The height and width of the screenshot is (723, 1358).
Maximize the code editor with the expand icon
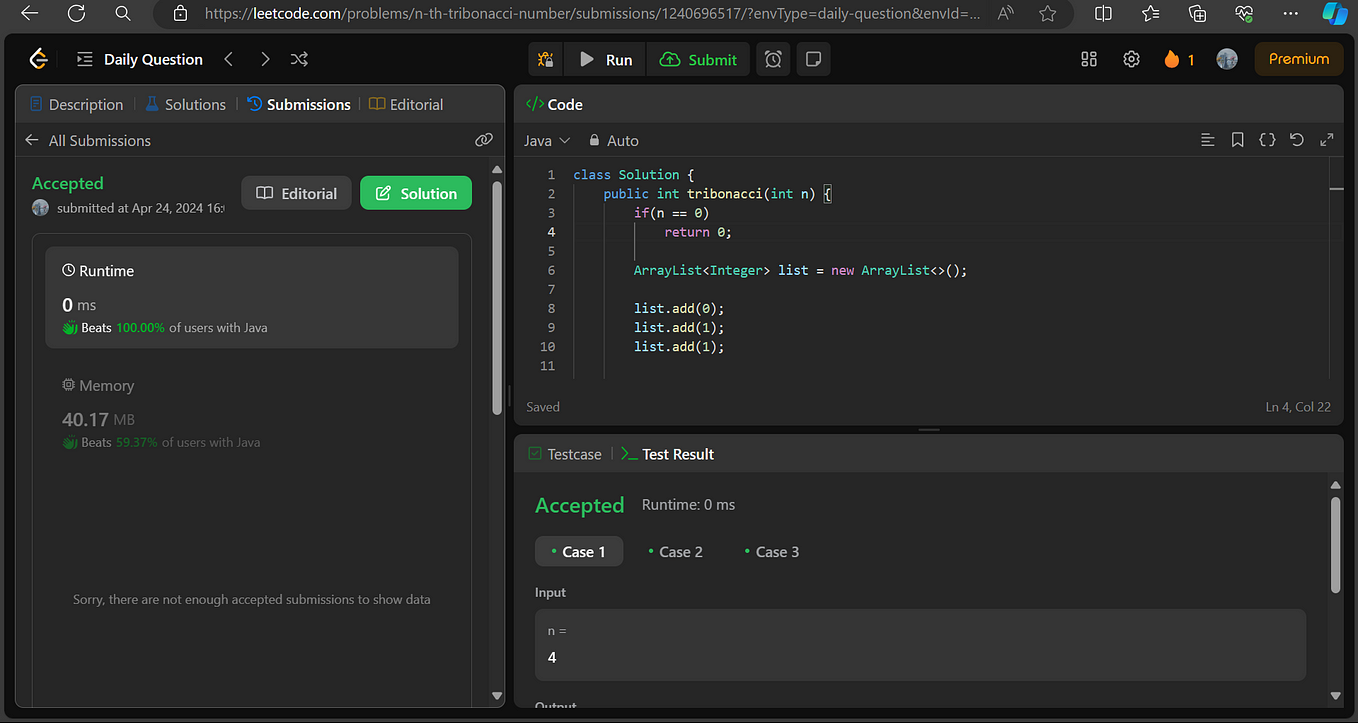coord(1327,140)
